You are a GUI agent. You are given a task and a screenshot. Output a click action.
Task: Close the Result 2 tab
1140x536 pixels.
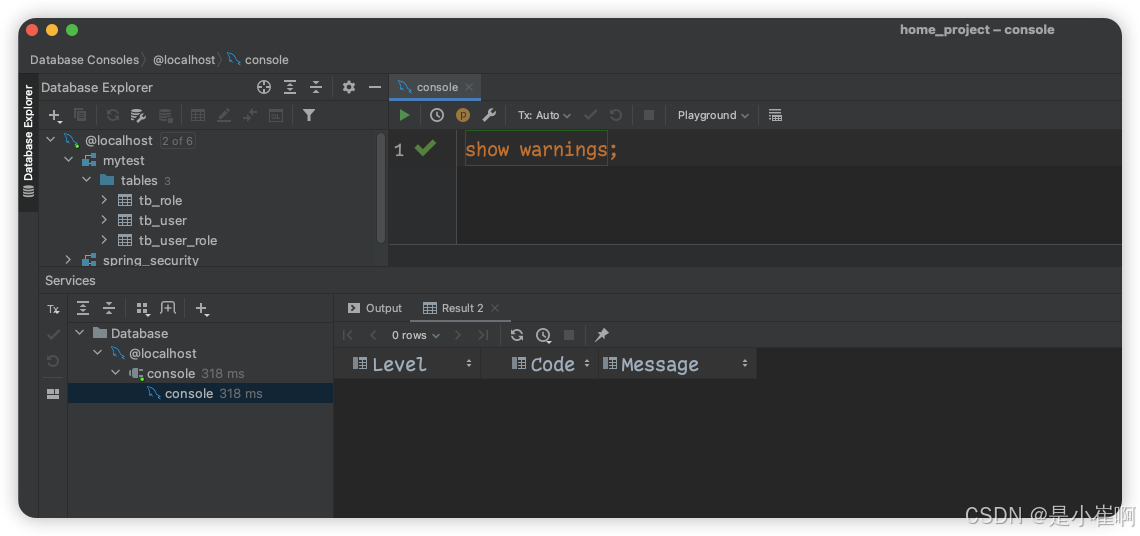(x=495, y=308)
